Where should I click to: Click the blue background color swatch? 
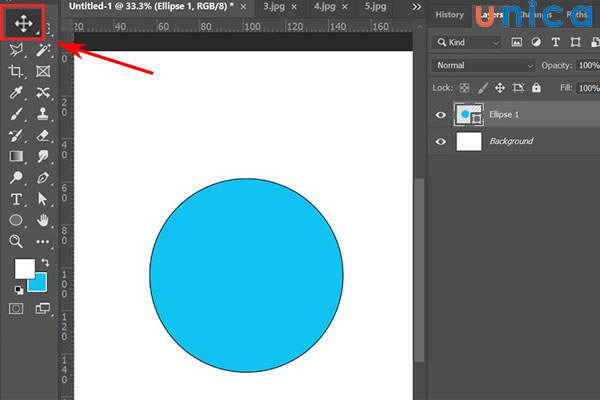pyautogui.click(x=38, y=283)
